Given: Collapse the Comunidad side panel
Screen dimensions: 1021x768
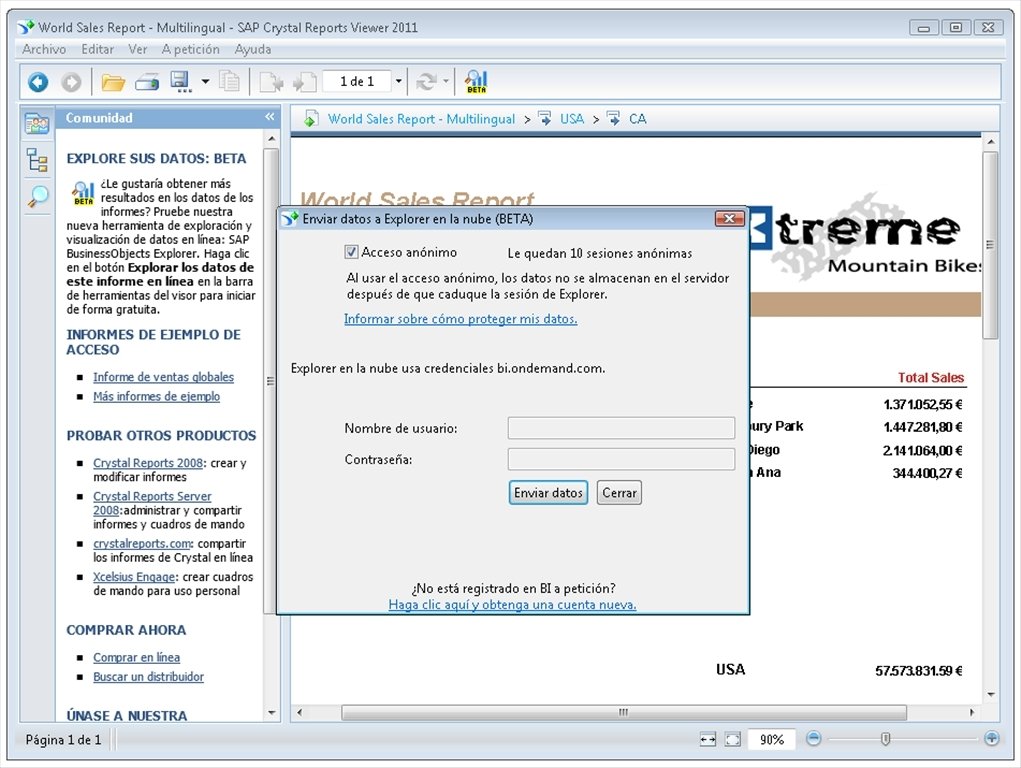Looking at the screenshot, I should 270,117.
